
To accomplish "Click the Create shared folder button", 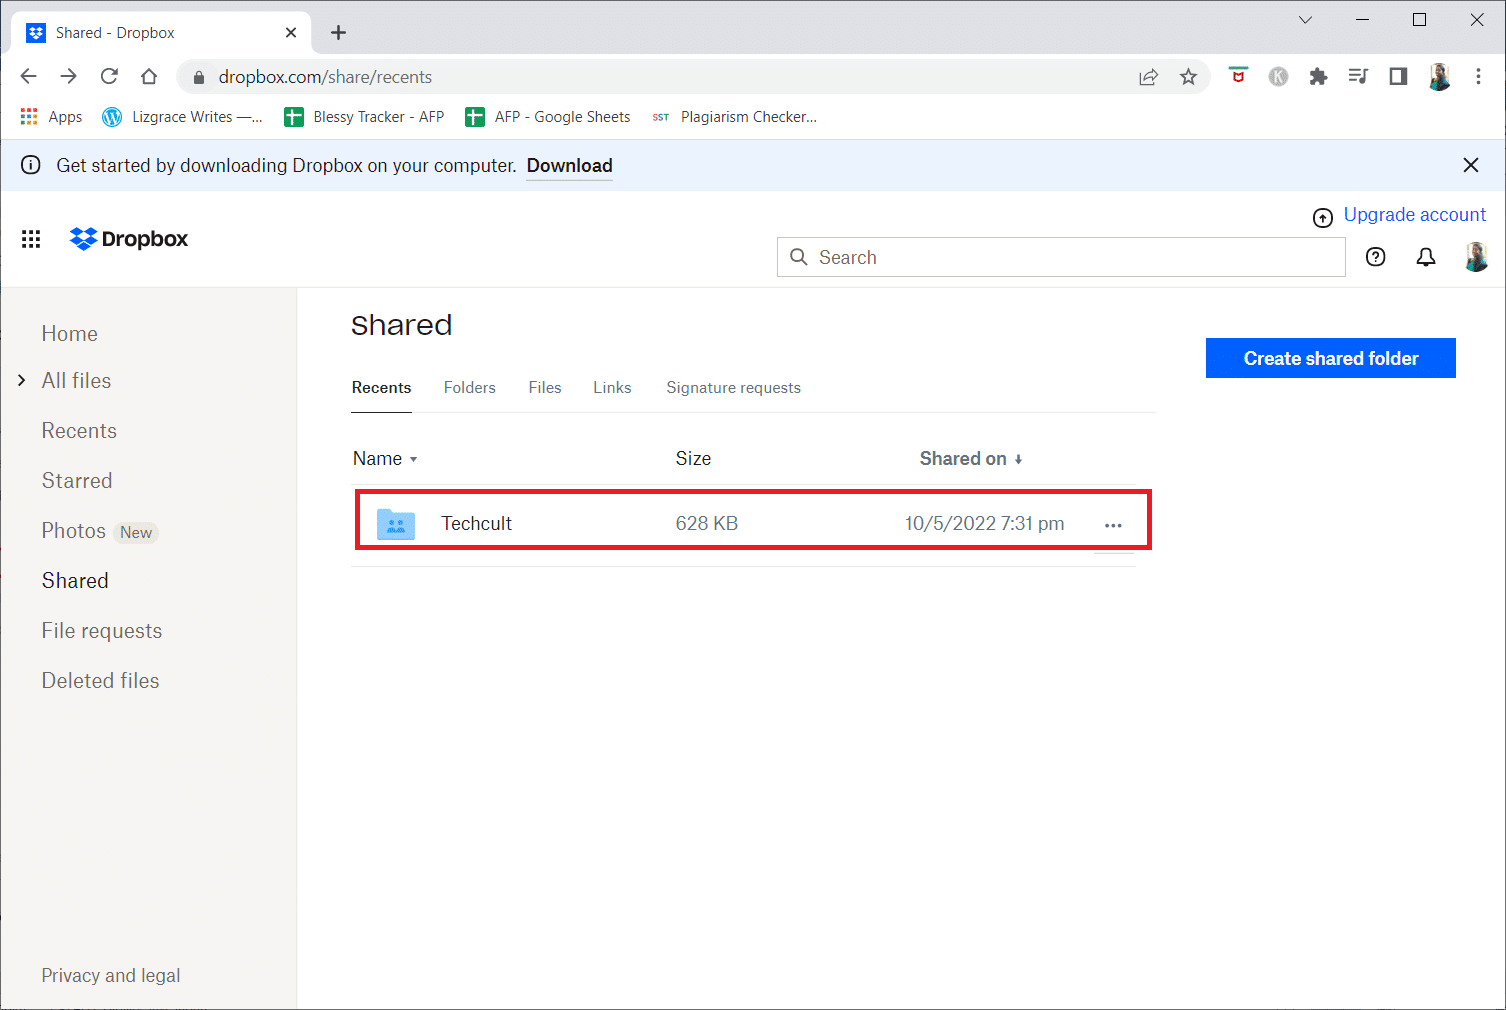I will coord(1331,358).
